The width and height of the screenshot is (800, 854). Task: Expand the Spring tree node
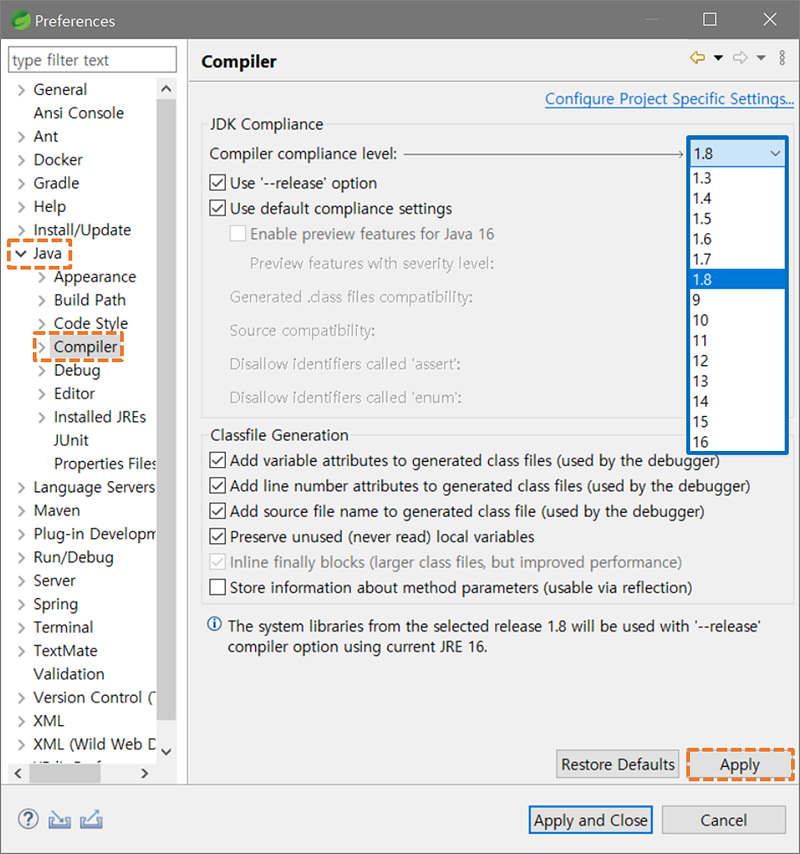(21, 605)
